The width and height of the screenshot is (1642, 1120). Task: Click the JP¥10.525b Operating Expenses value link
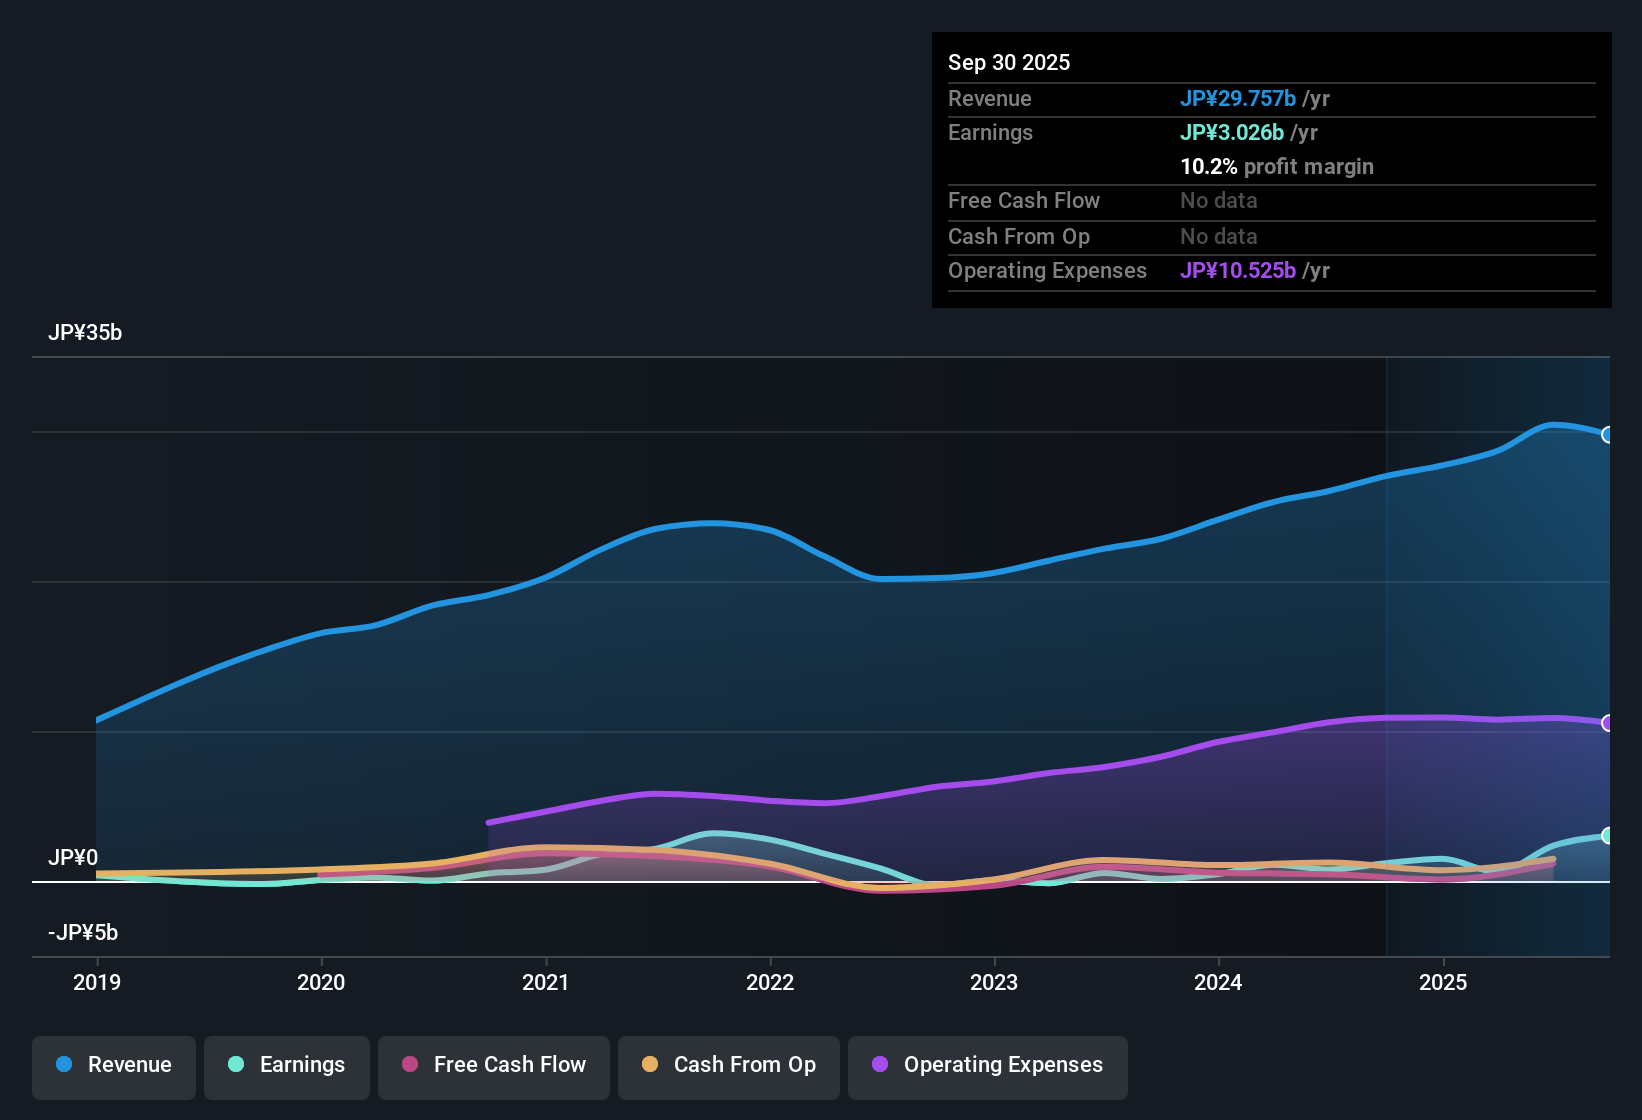[1239, 270]
